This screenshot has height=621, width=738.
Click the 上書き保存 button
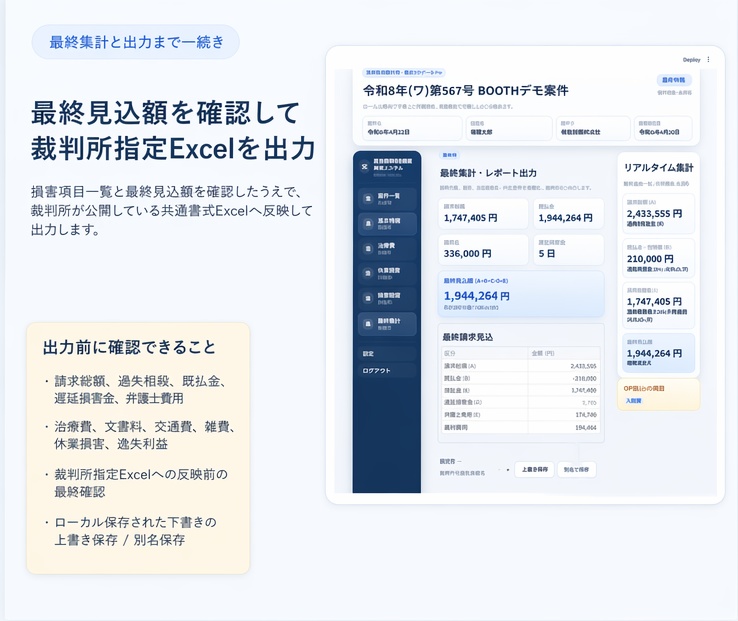[535, 469]
